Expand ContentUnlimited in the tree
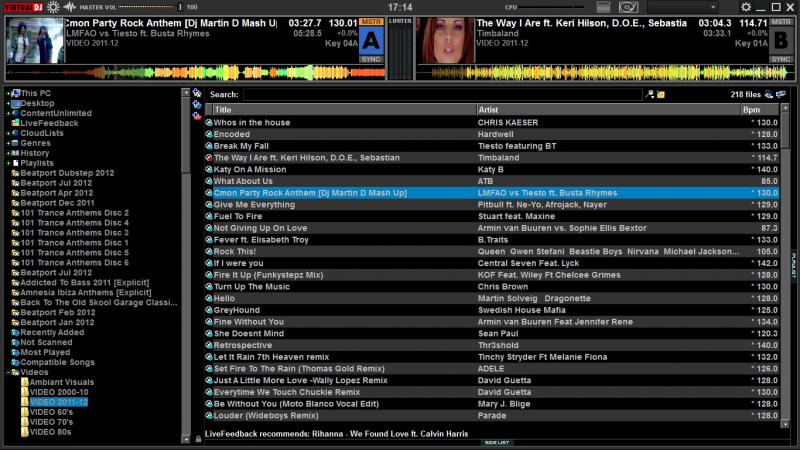 click(8, 113)
